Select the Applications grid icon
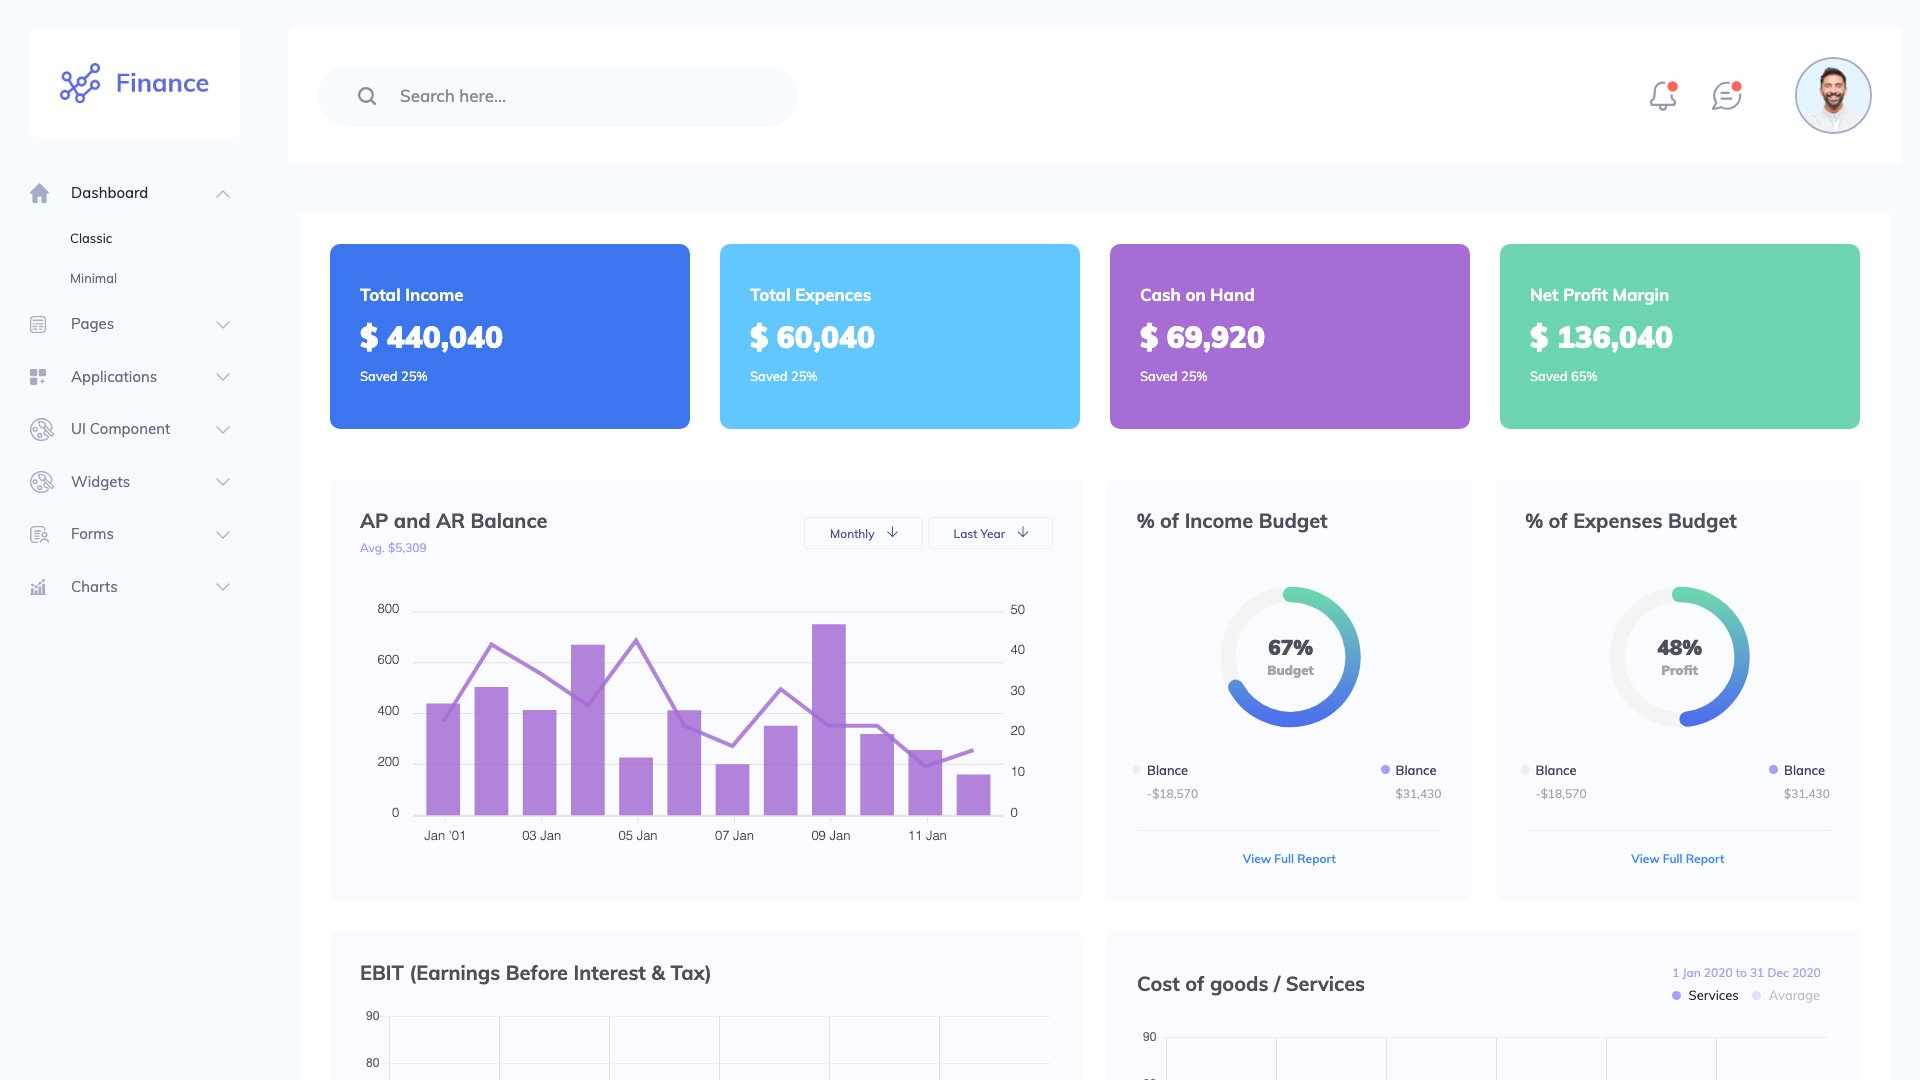Screen dimensions: 1920x1080 (39, 377)
